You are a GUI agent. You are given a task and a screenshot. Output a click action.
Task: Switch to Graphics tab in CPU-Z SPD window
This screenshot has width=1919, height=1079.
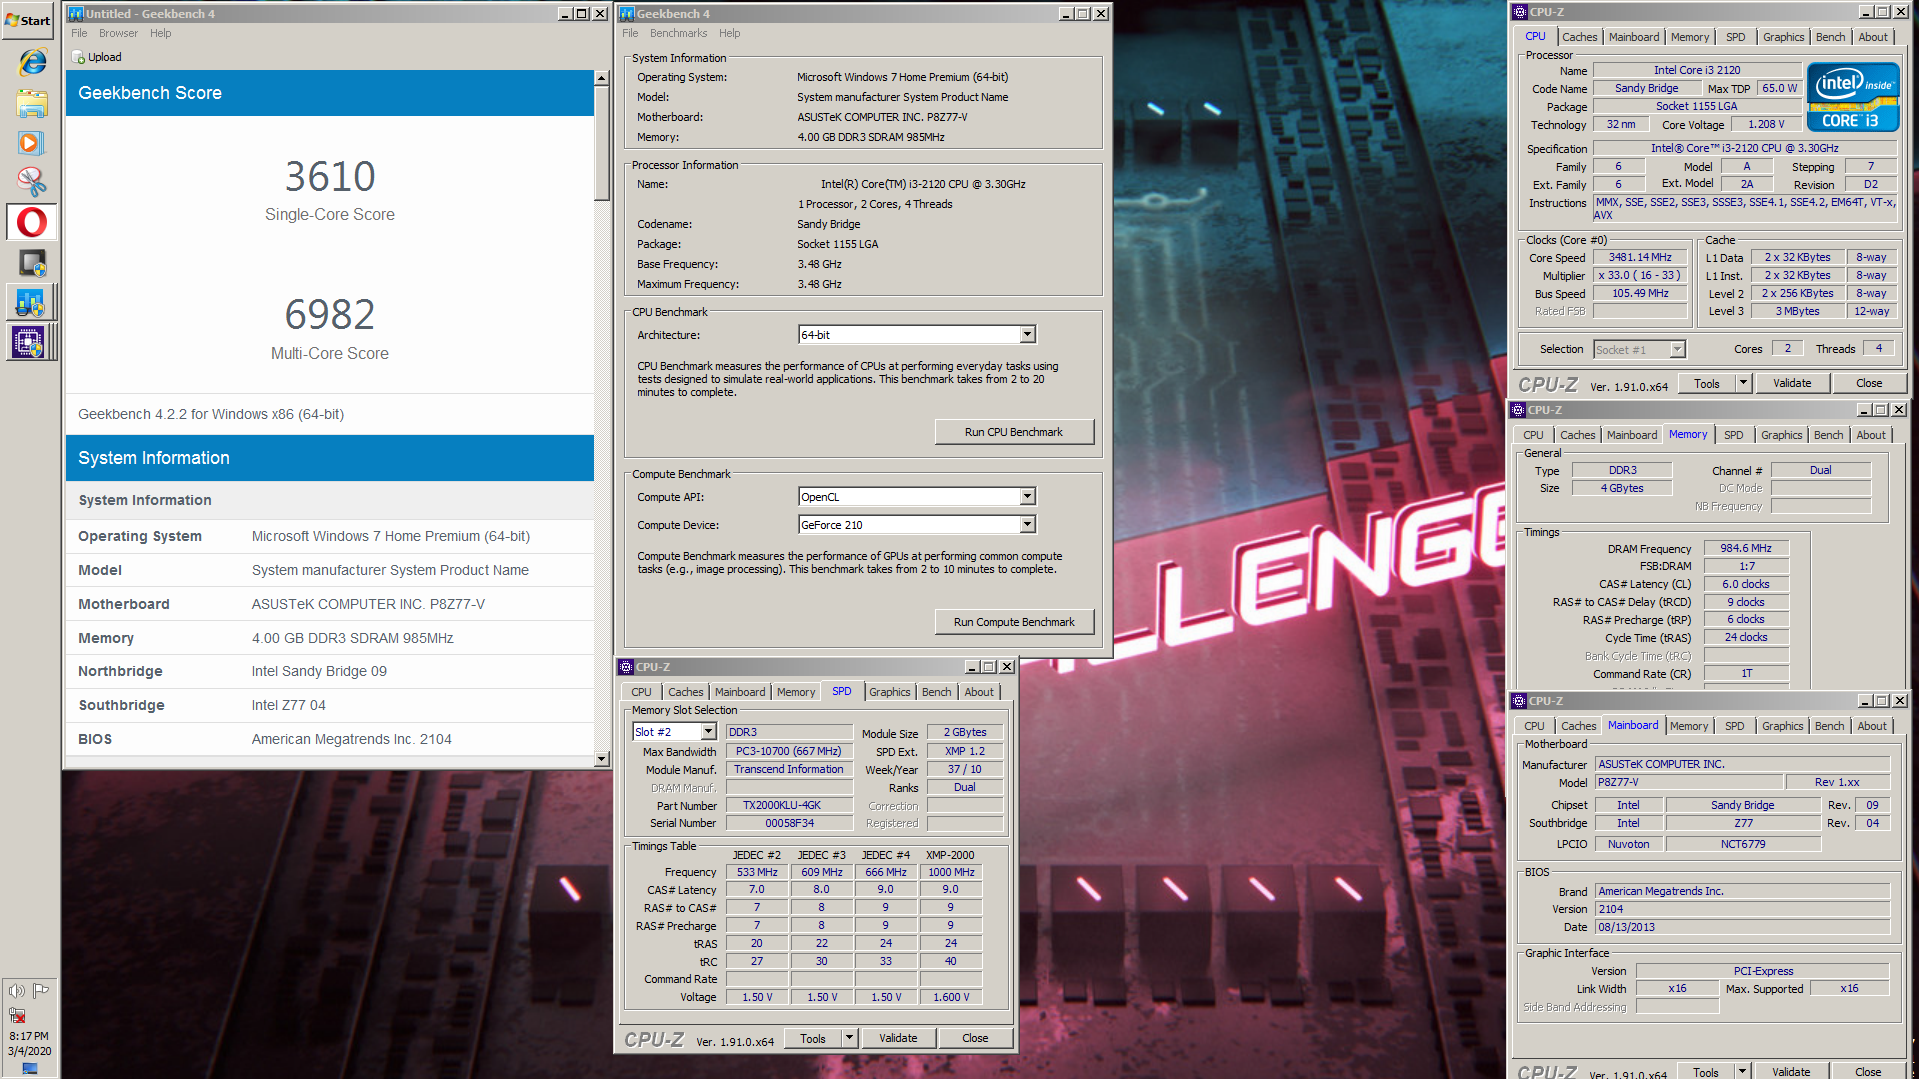pyautogui.click(x=889, y=692)
